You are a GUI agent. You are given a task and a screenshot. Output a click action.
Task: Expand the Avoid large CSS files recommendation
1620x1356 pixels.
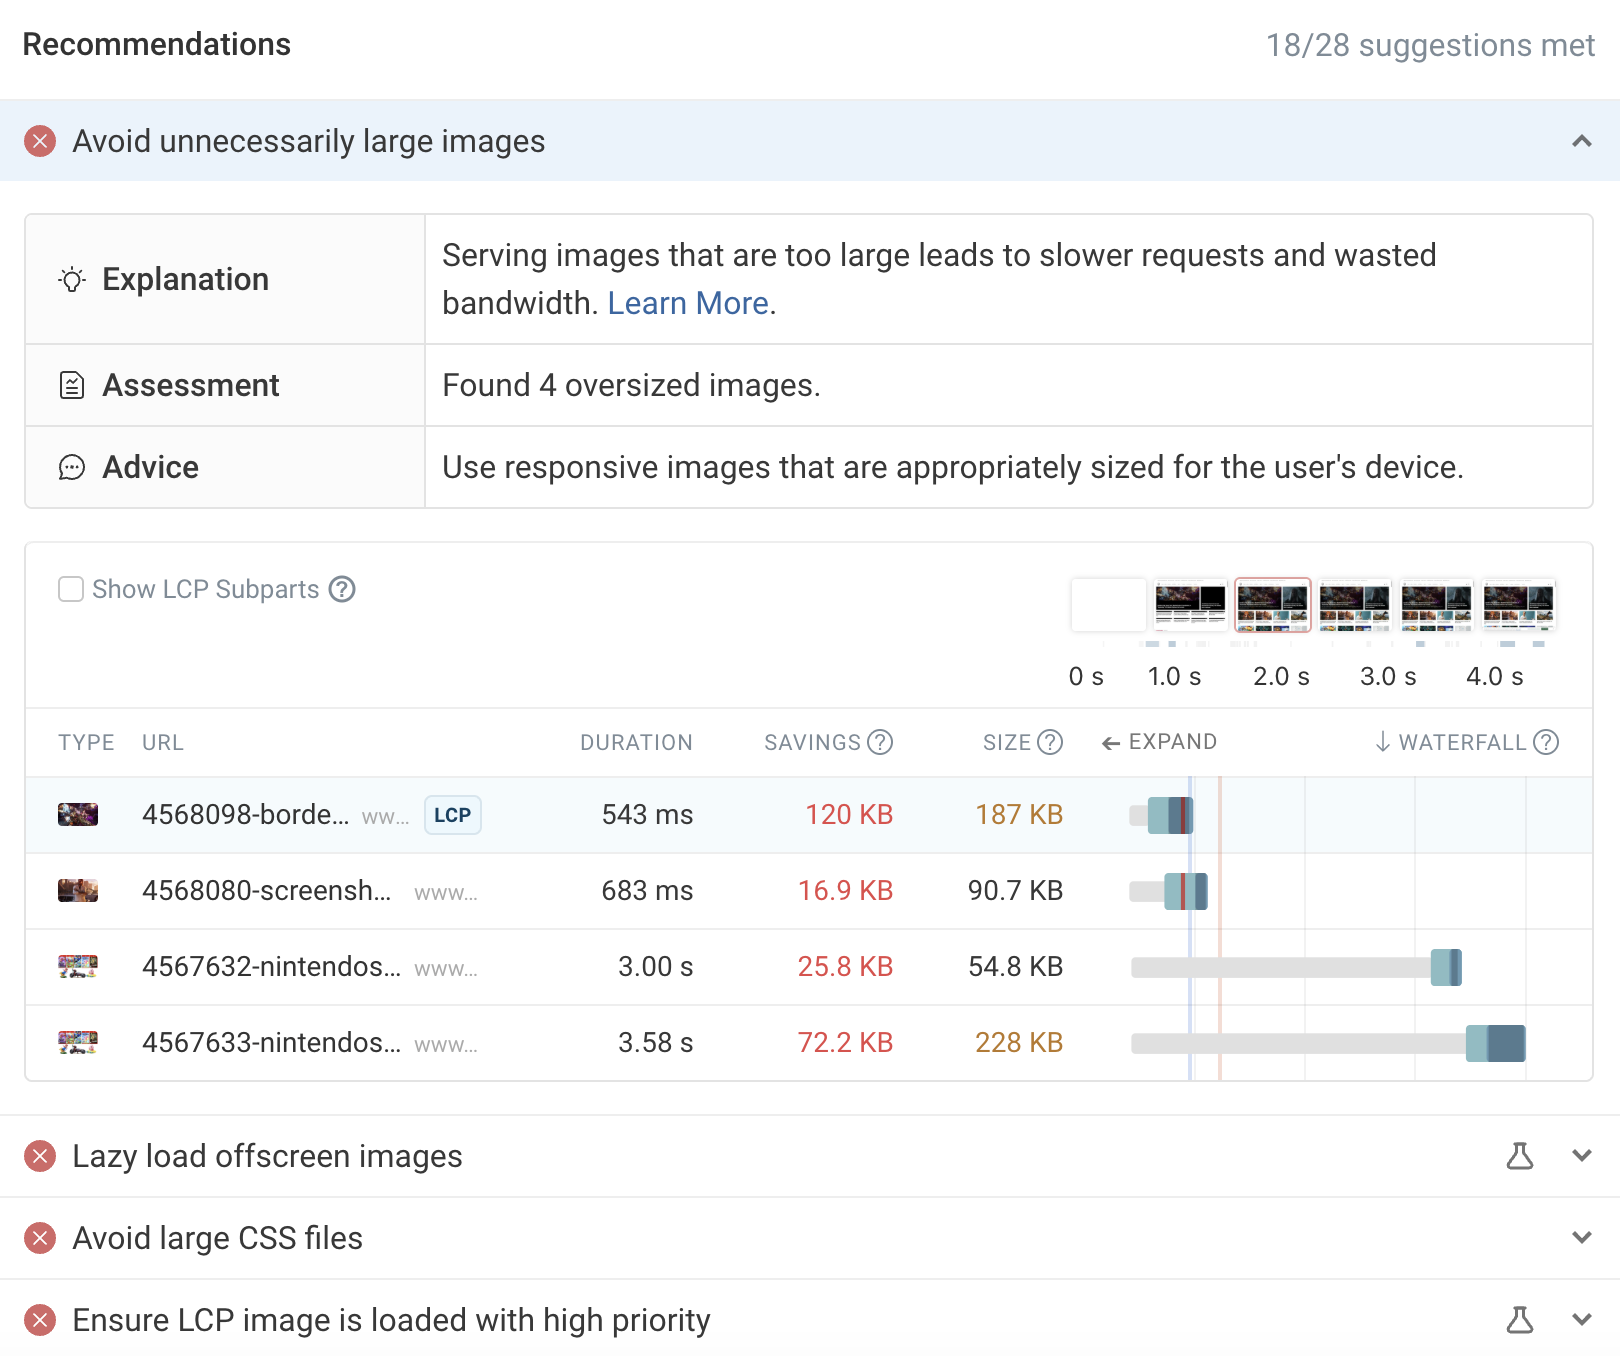pyautogui.click(x=1581, y=1238)
